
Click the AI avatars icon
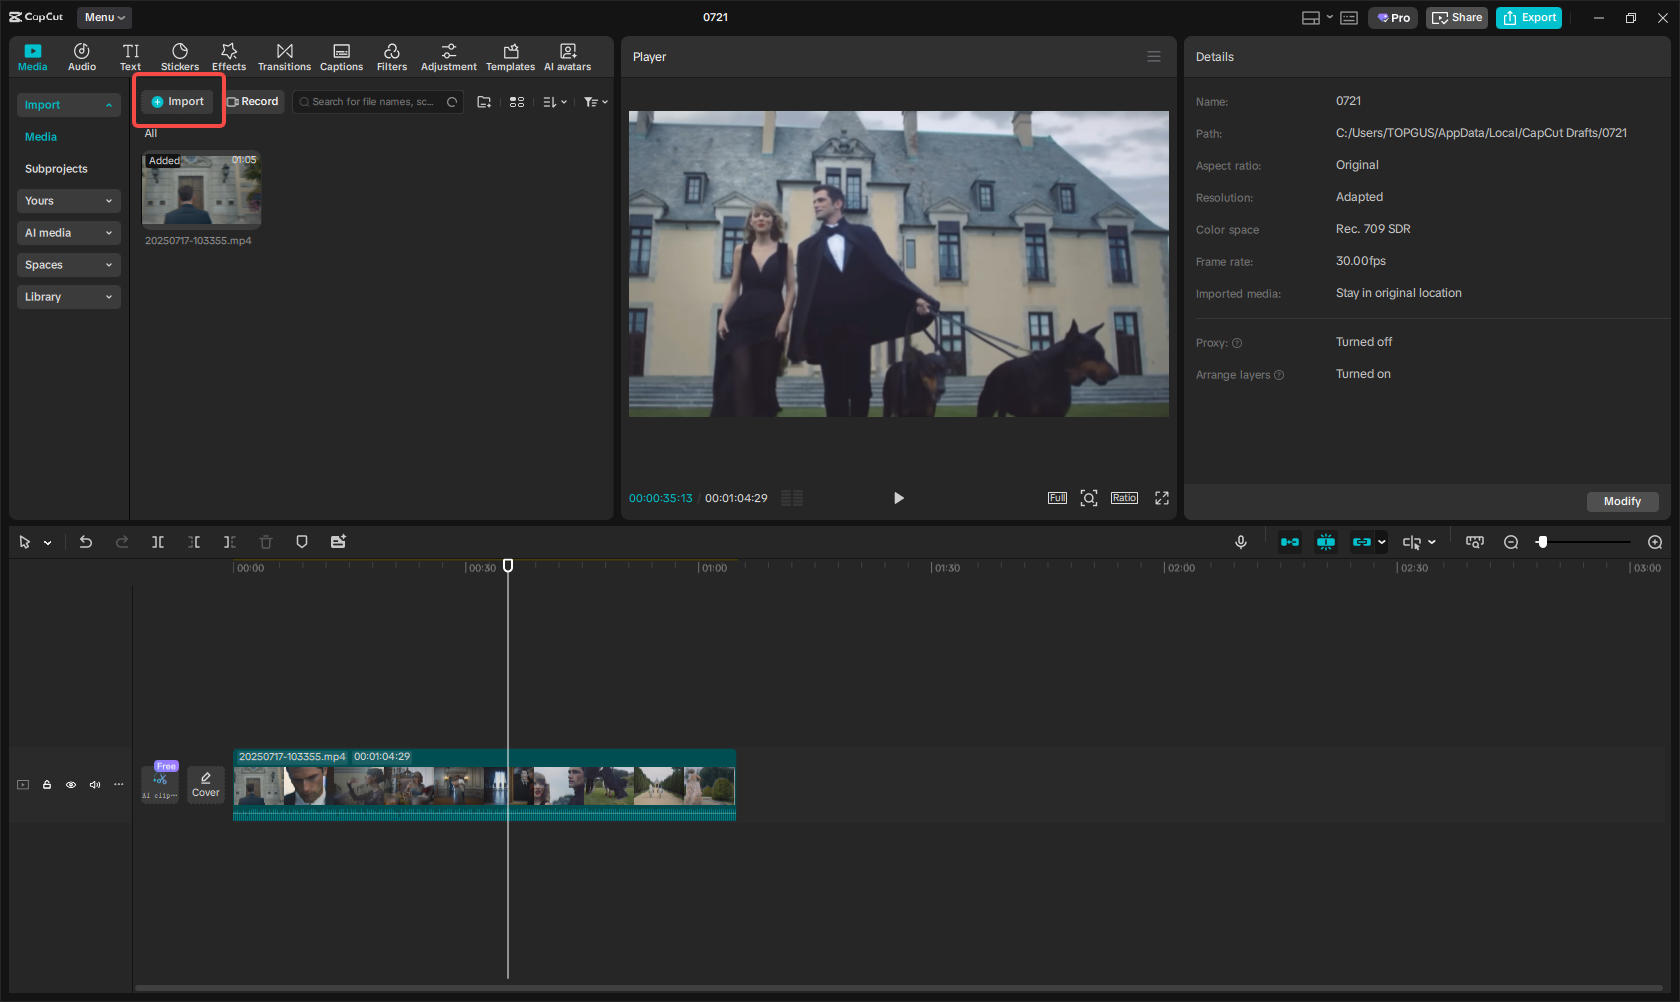[x=567, y=56]
